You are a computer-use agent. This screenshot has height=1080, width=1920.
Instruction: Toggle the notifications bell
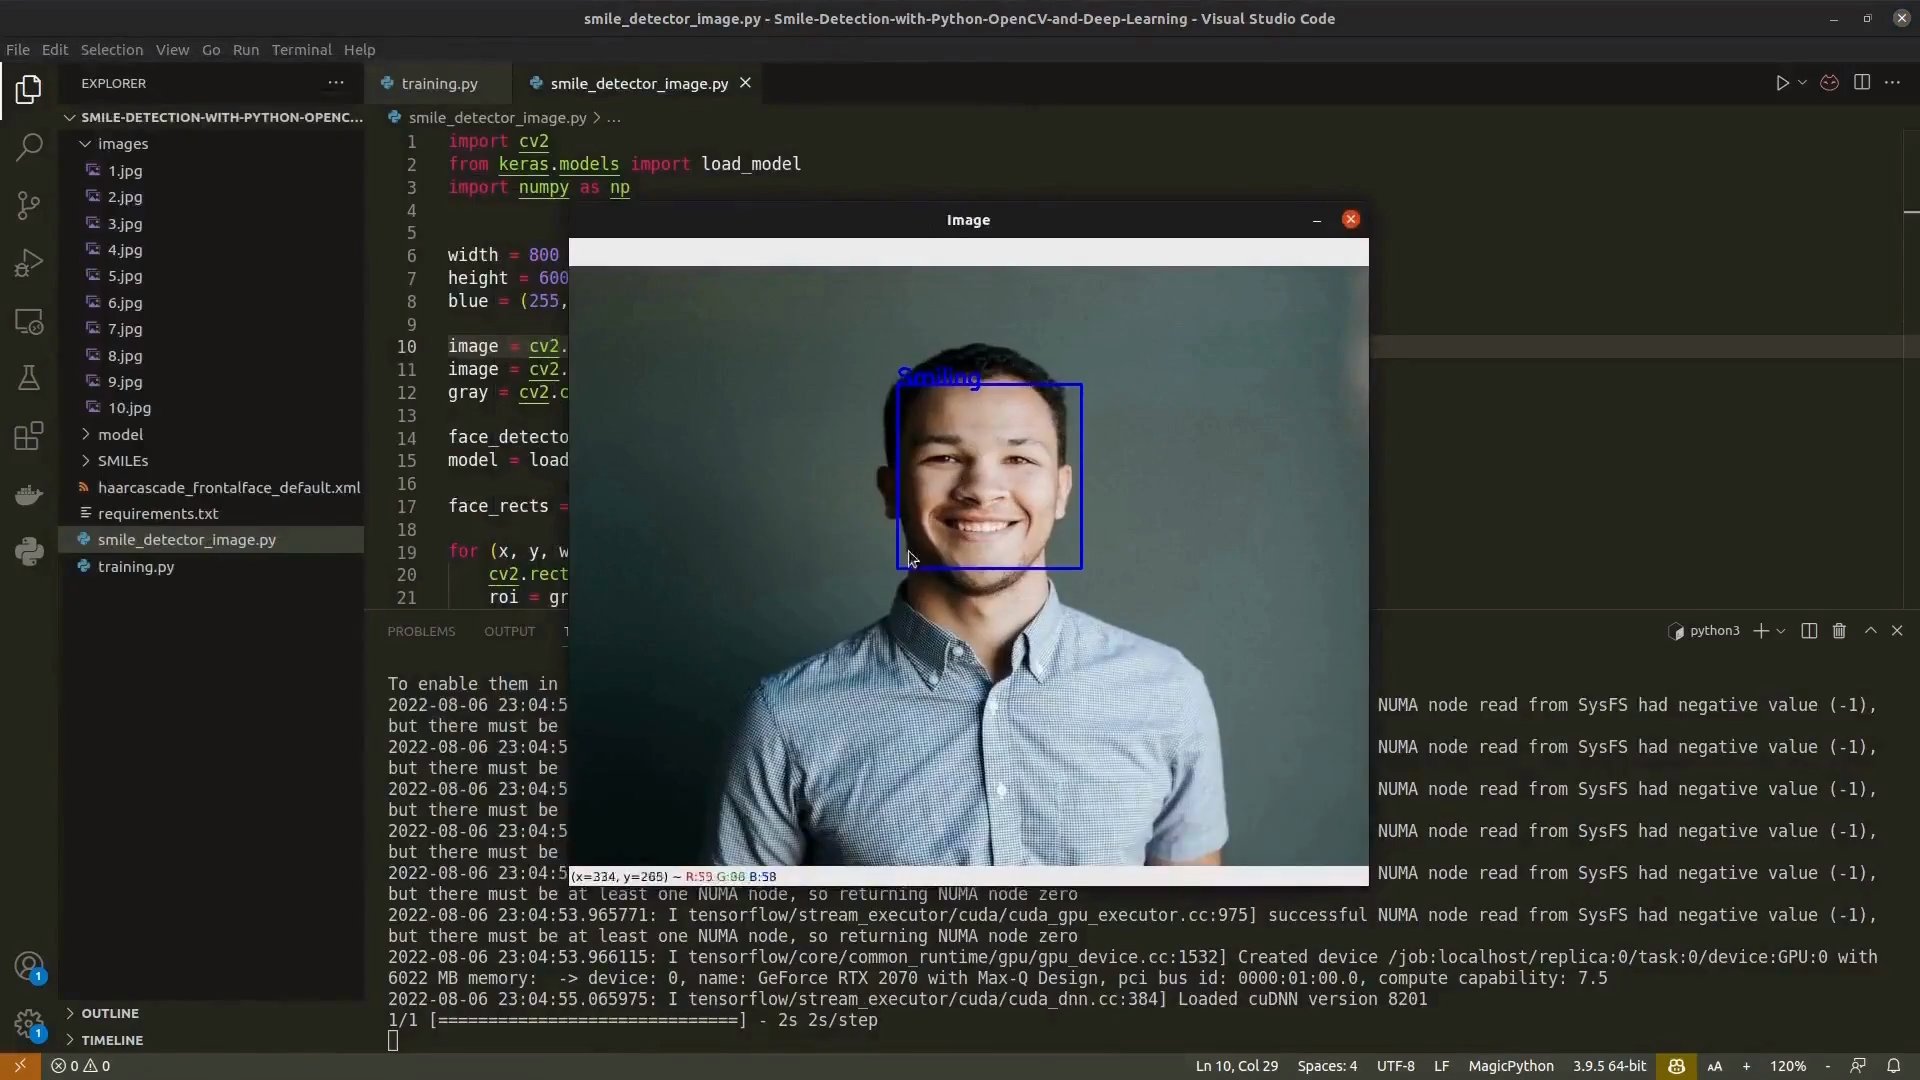[1895, 1066]
